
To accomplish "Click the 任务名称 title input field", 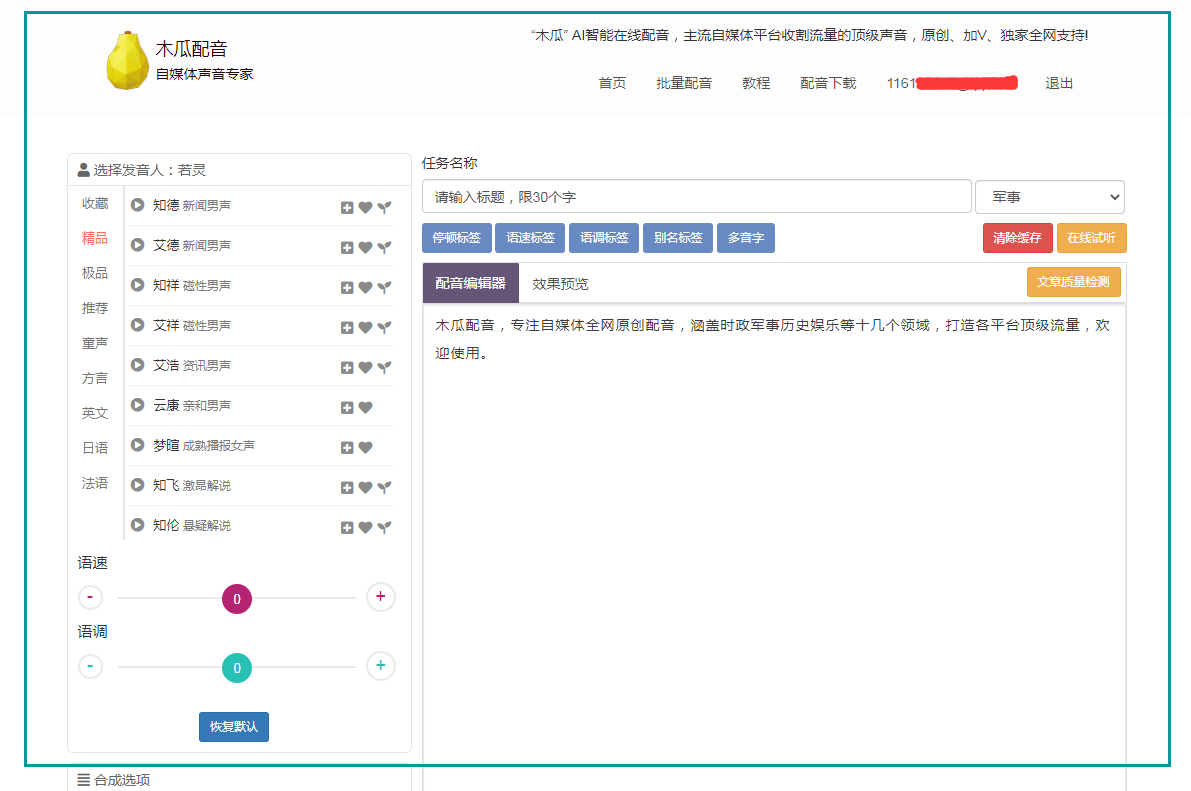I will click(x=696, y=197).
